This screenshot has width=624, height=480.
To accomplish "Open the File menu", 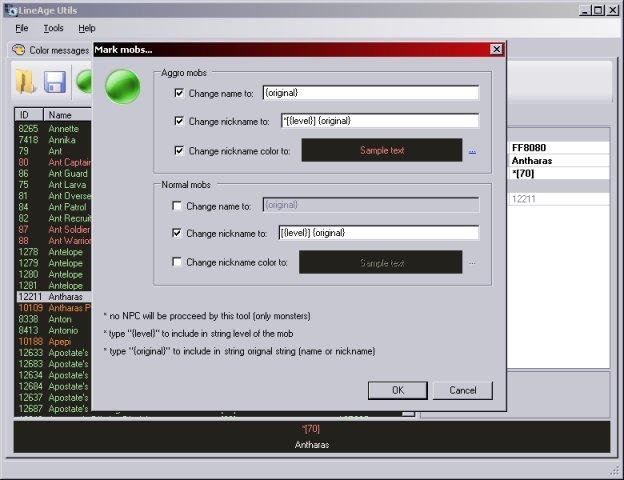I will click(22, 28).
